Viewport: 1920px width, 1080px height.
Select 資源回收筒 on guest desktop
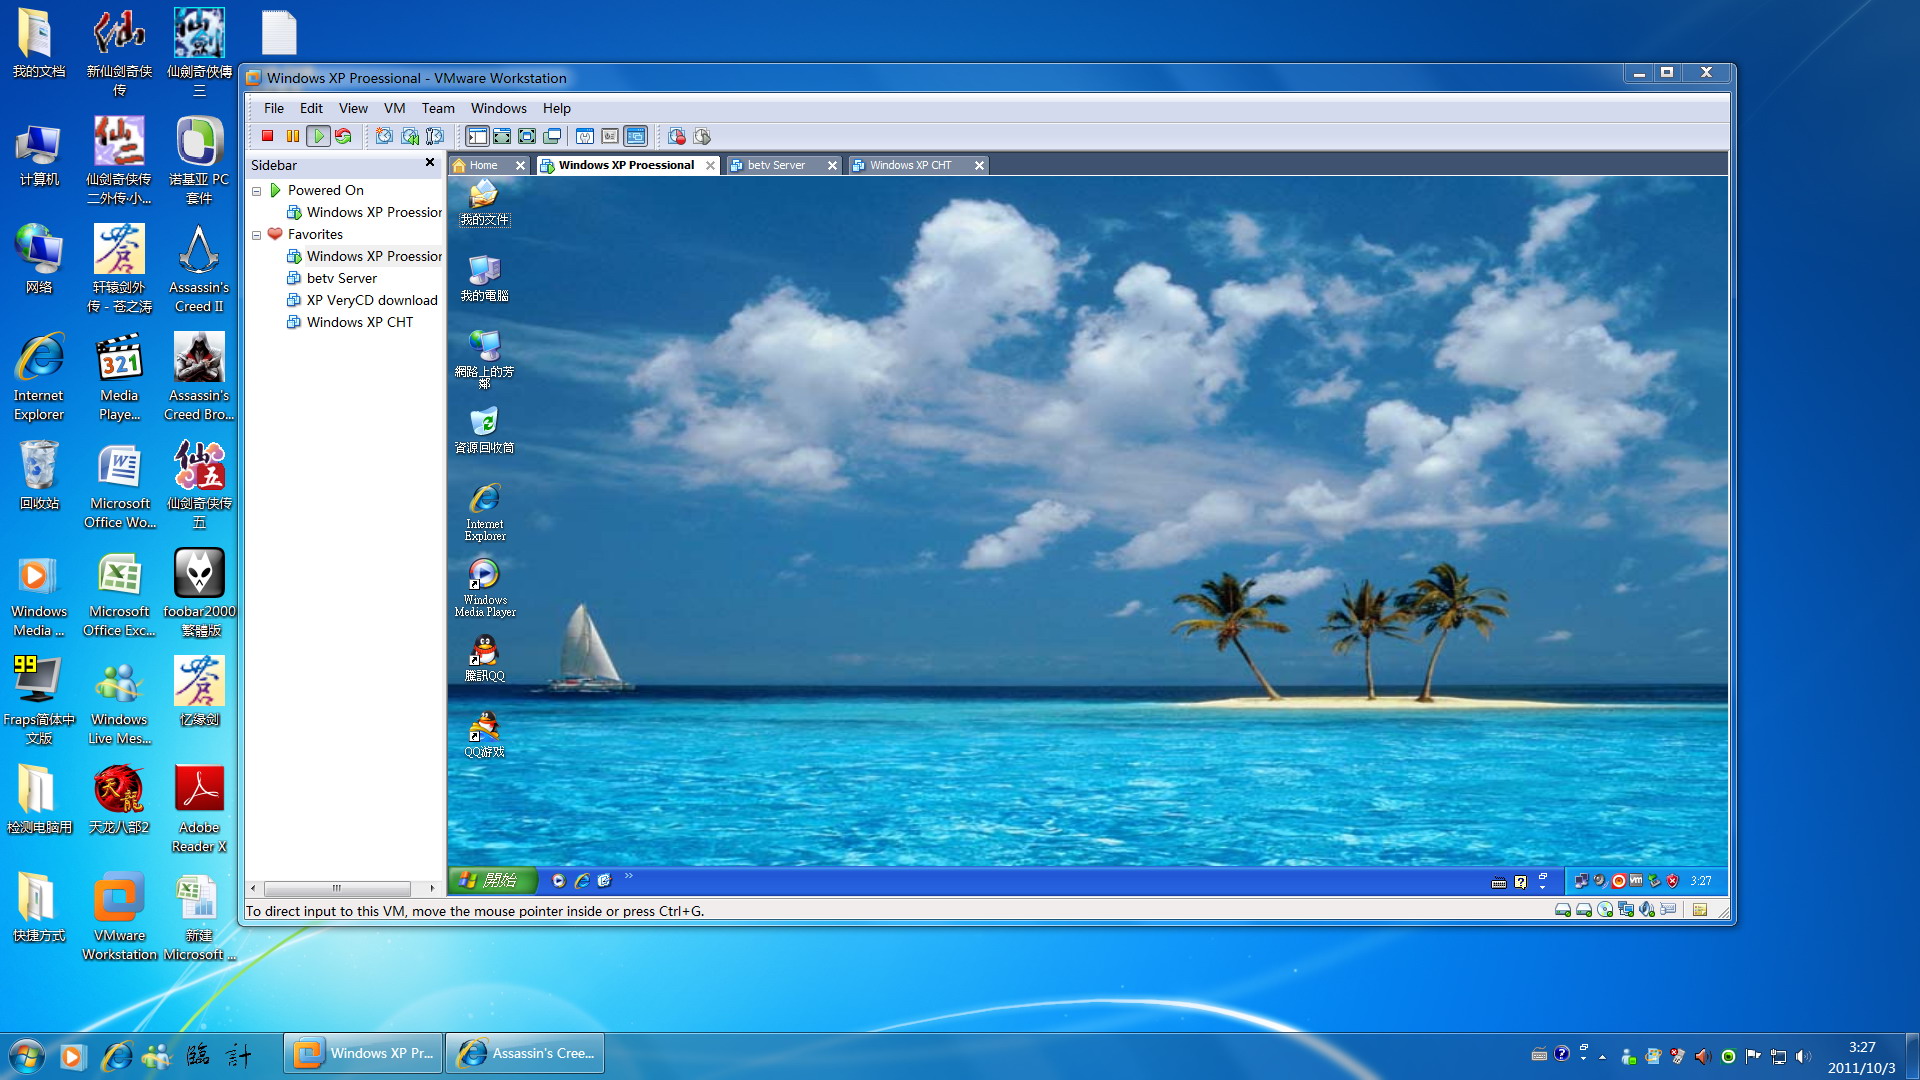coord(485,430)
